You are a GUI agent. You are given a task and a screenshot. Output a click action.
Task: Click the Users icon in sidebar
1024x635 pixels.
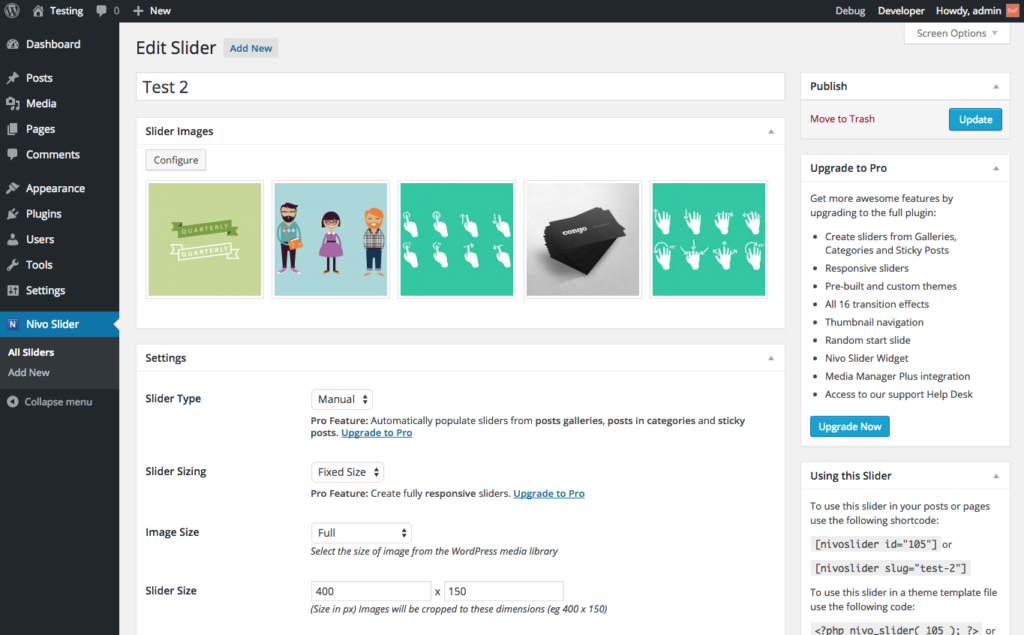[x=14, y=239]
